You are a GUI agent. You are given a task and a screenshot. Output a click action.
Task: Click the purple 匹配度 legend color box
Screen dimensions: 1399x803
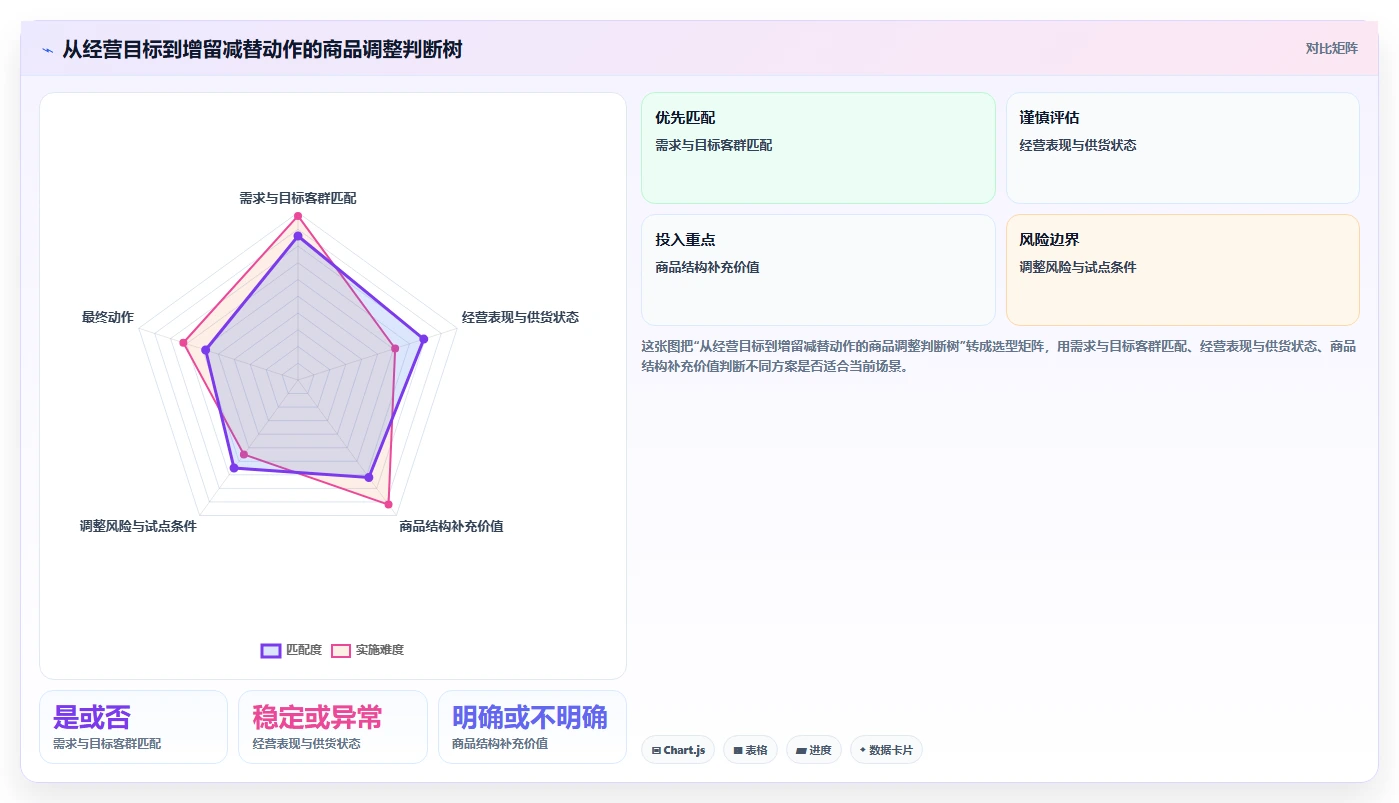click(271, 650)
